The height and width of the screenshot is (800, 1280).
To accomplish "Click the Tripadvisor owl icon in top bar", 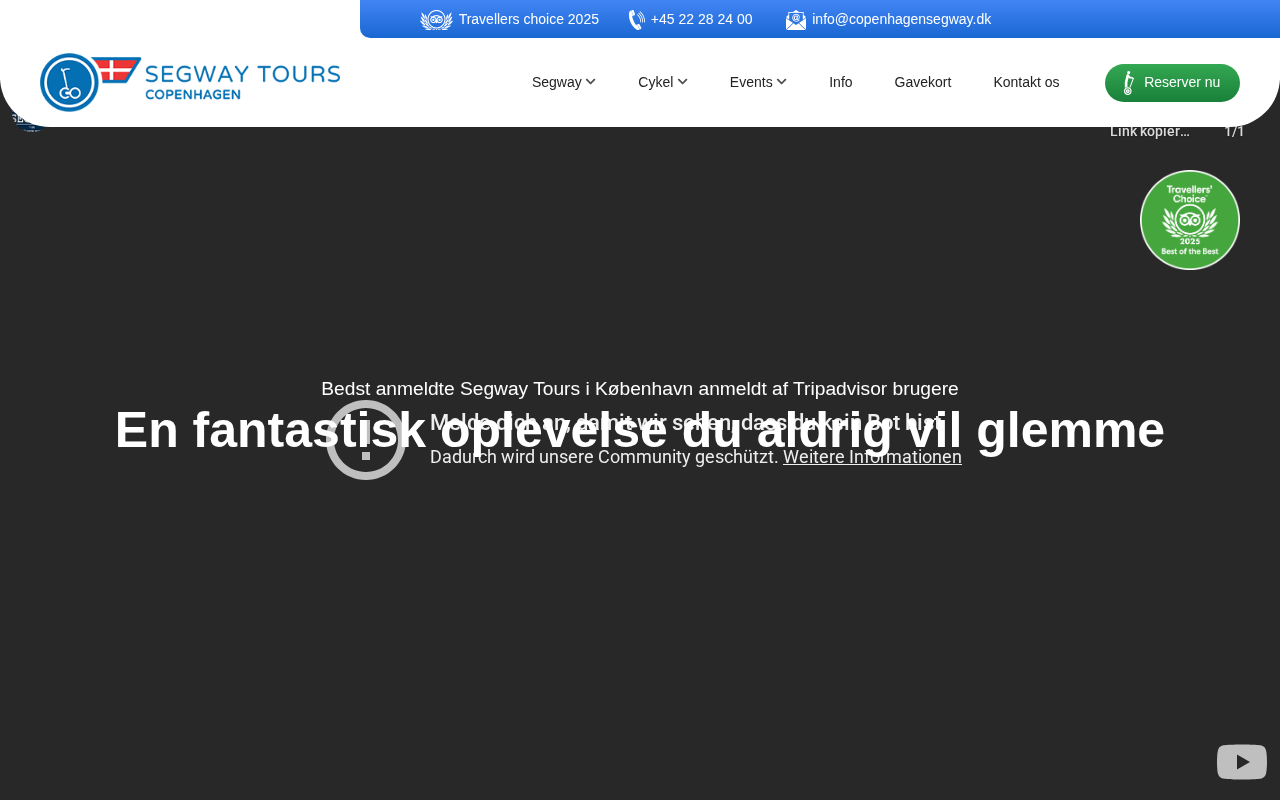I will pyautogui.click(x=436, y=20).
